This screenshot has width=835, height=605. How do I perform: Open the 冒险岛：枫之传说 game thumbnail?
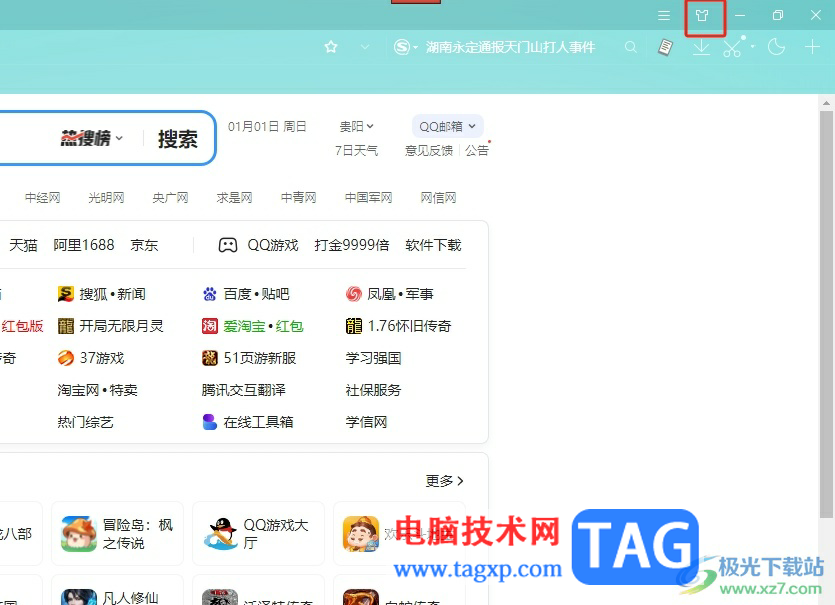[79, 534]
